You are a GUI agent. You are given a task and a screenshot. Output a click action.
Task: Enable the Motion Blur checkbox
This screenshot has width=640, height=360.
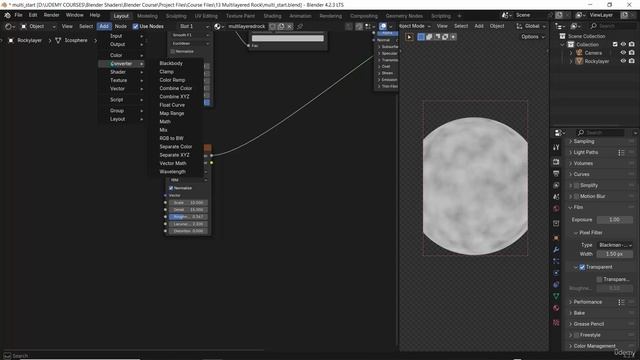(x=577, y=196)
